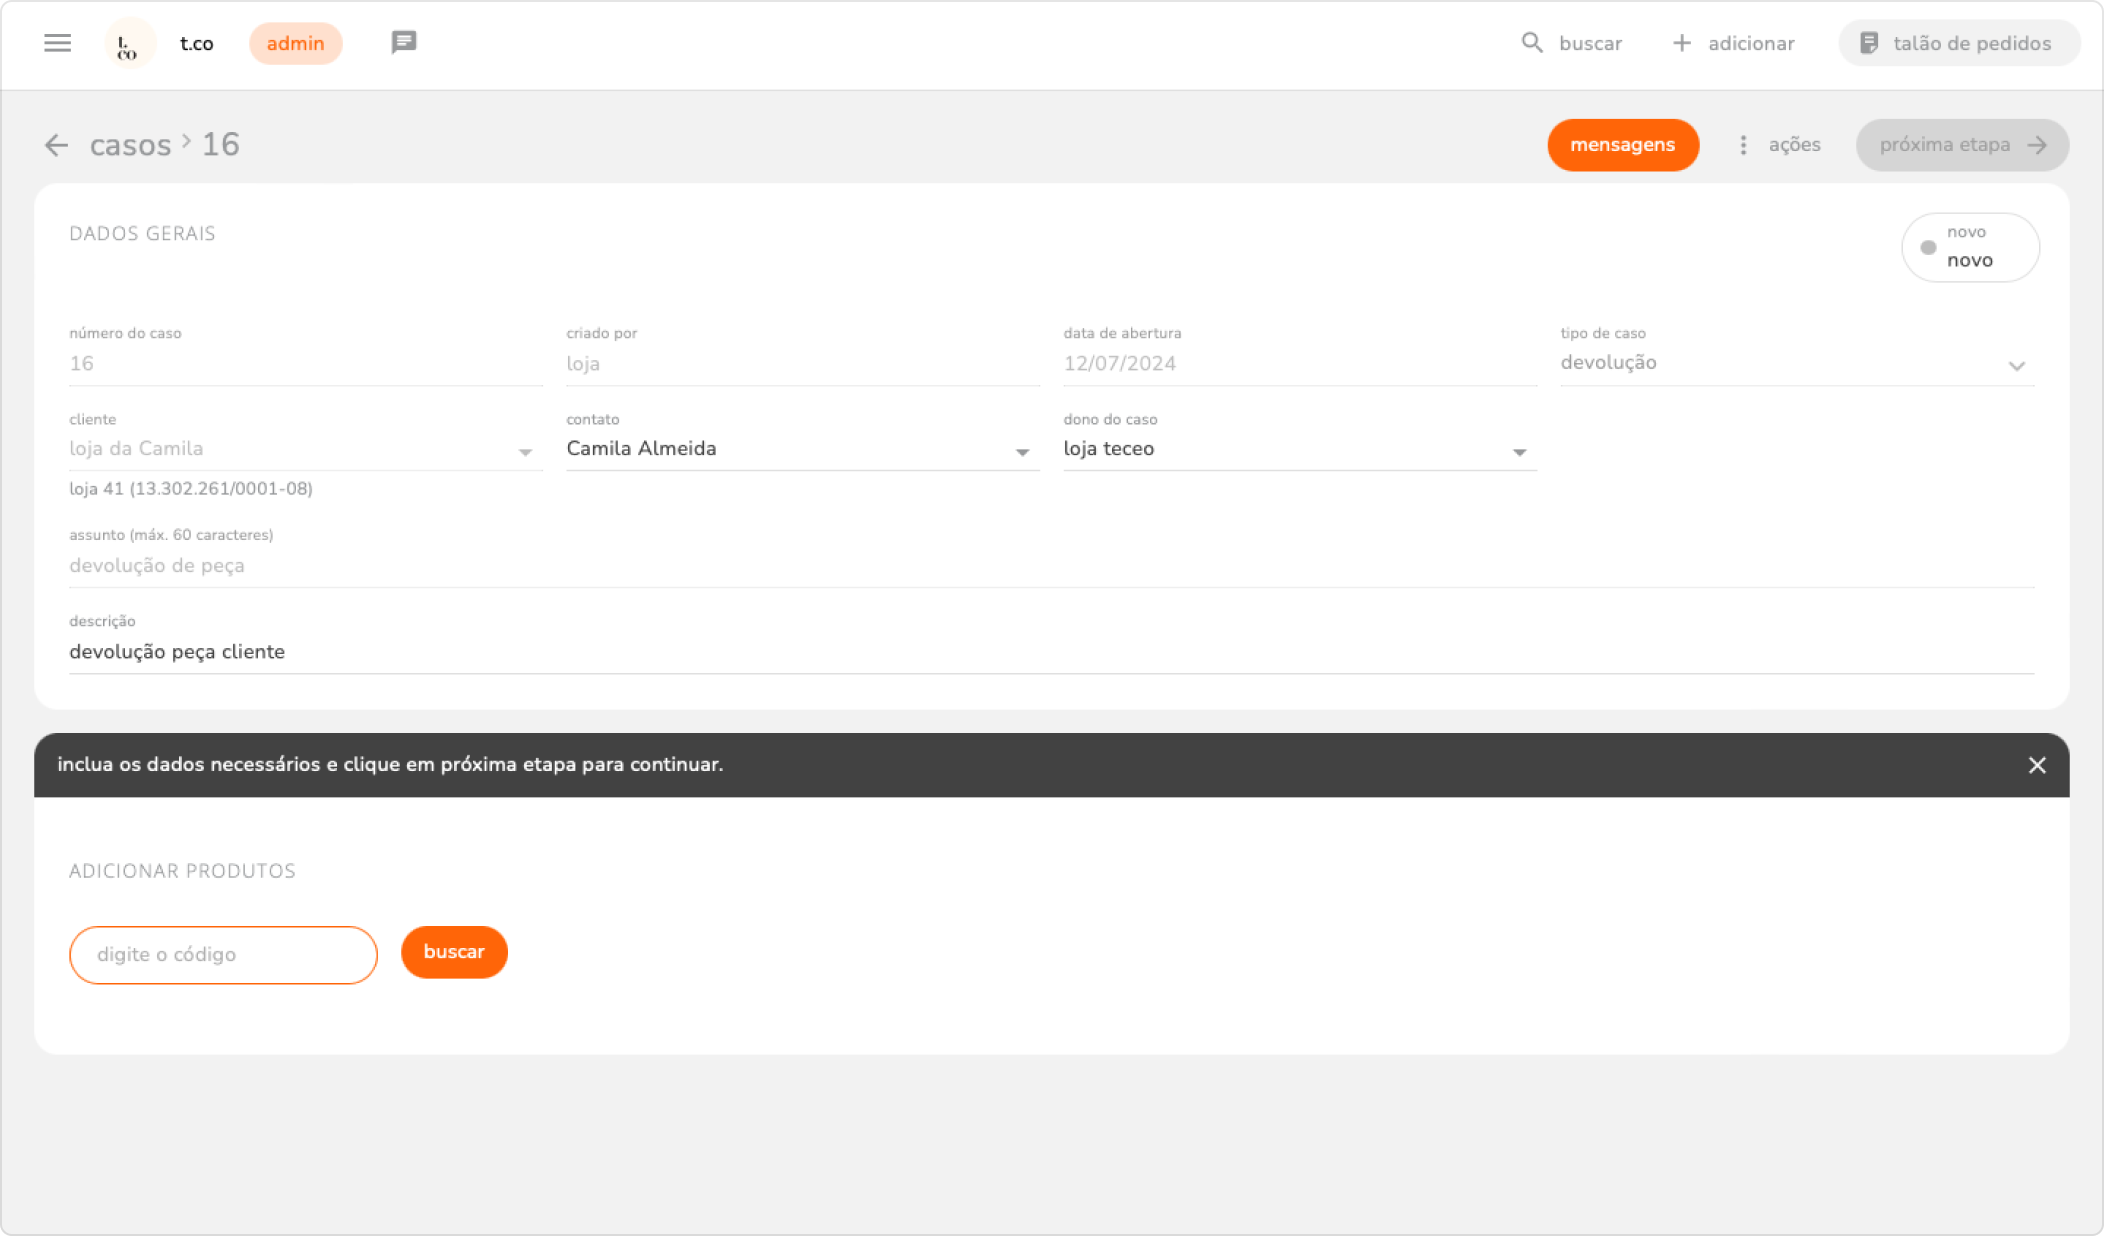Click the casos breadcrumb link

pyautogui.click(x=130, y=145)
